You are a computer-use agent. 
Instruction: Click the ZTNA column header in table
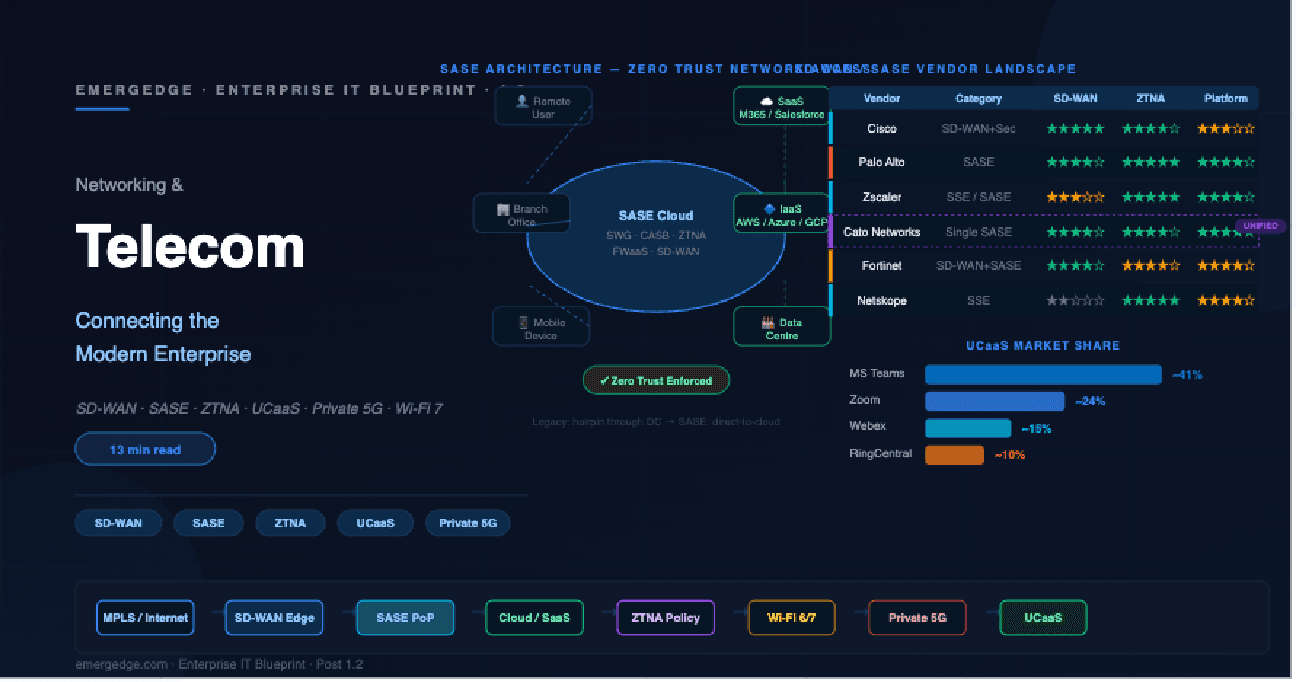(1150, 99)
